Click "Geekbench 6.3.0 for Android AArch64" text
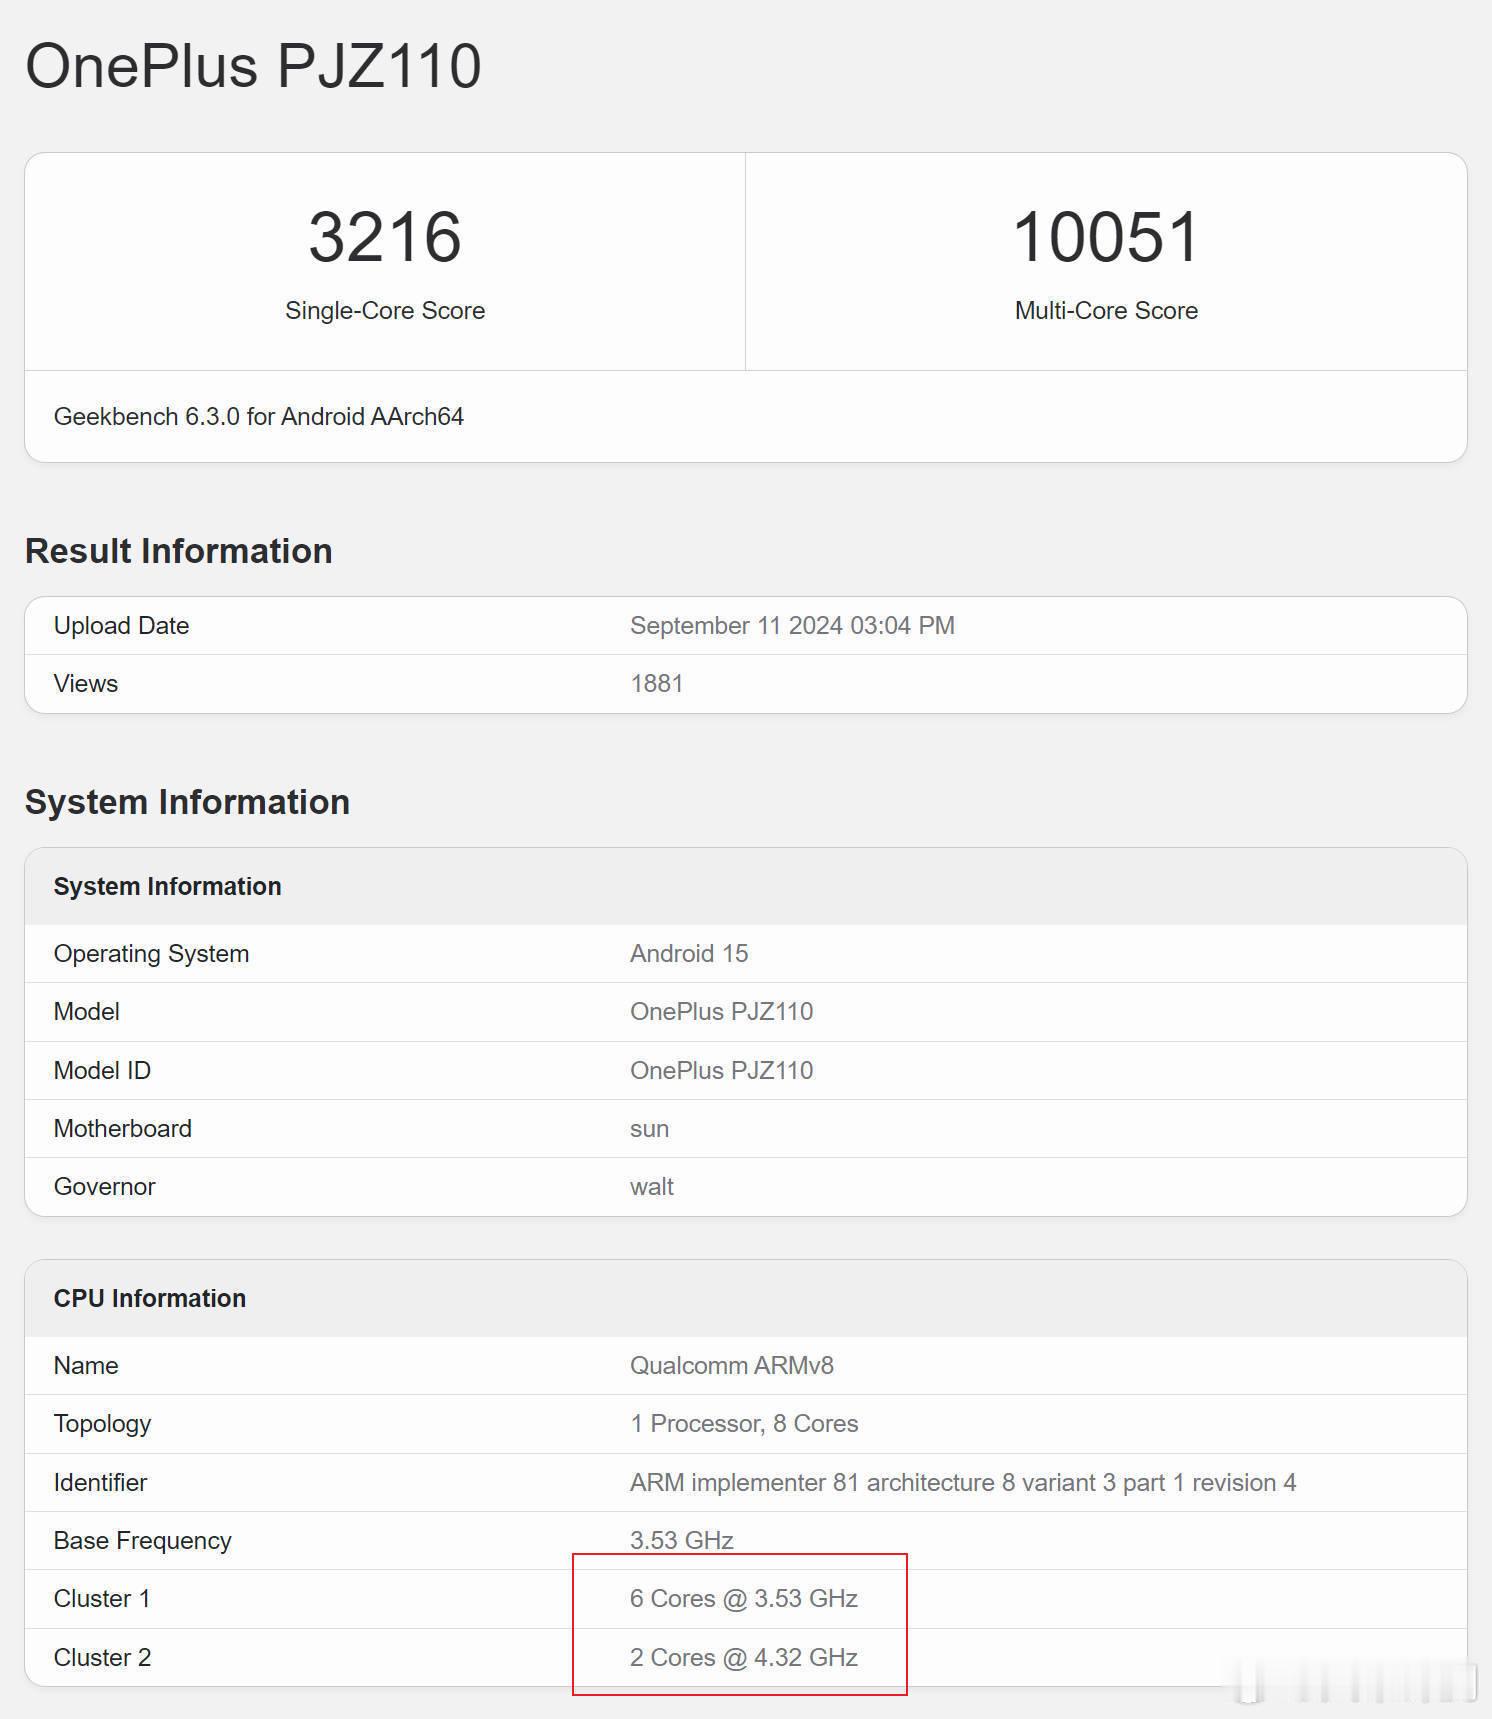The image size is (1492, 1719). coord(259,416)
